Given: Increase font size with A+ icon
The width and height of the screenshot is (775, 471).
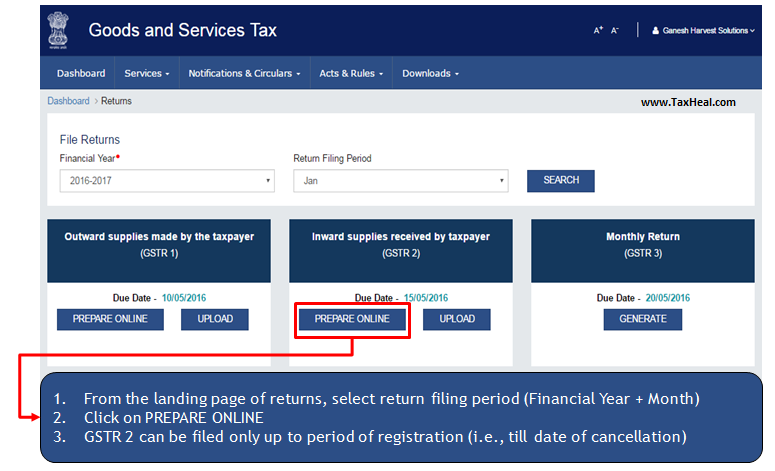Looking at the screenshot, I should pos(598,31).
